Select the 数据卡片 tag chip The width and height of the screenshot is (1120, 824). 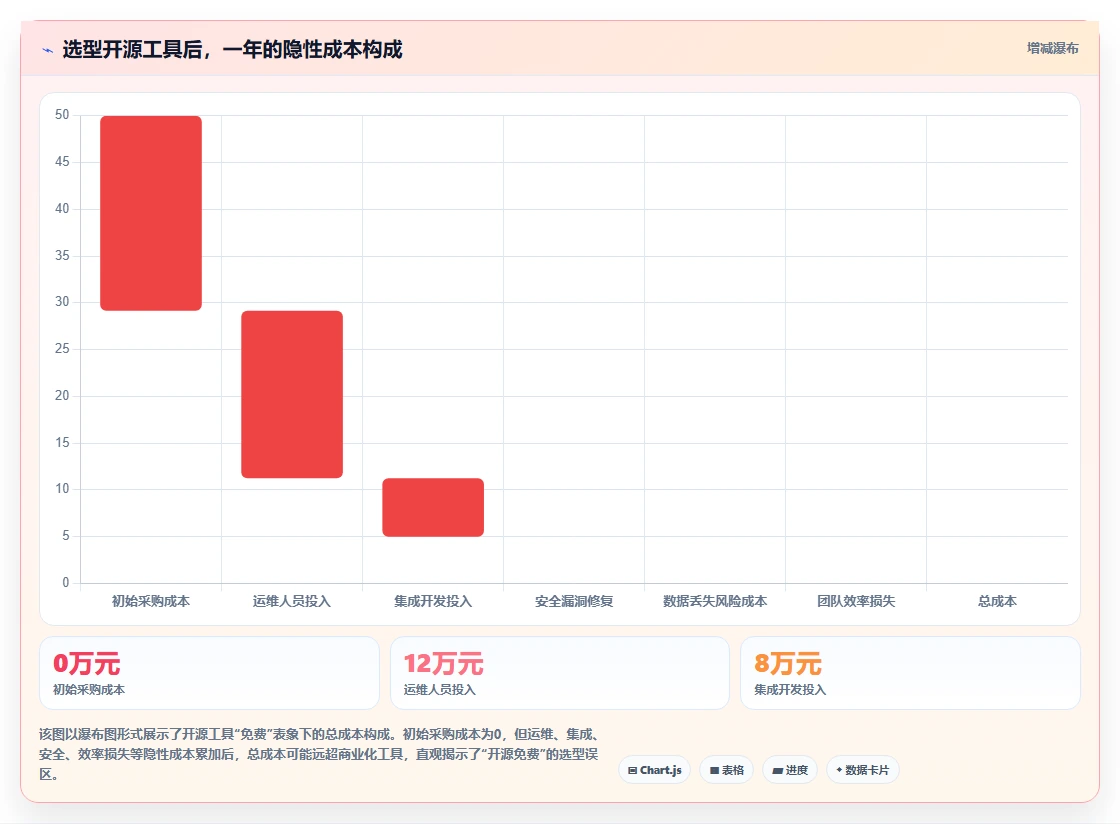tap(863, 770)
